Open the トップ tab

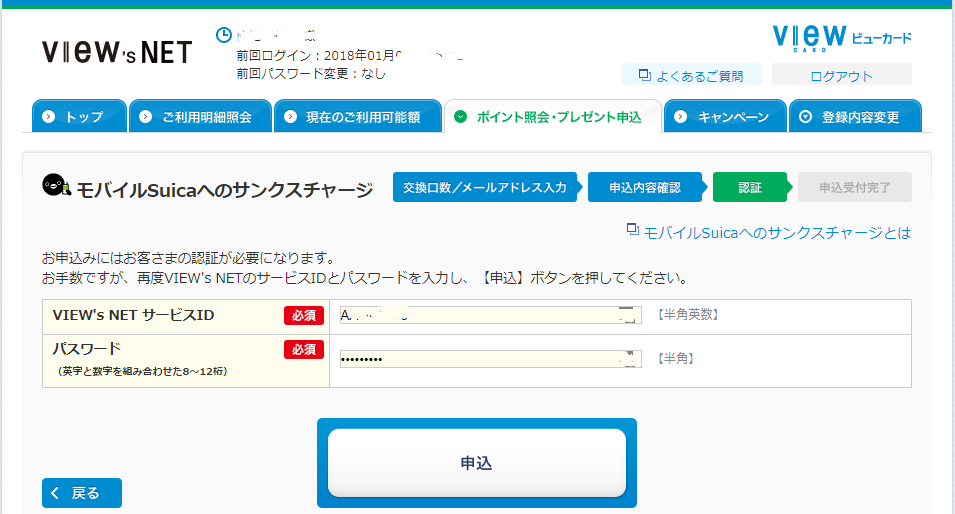click(79, 116)
